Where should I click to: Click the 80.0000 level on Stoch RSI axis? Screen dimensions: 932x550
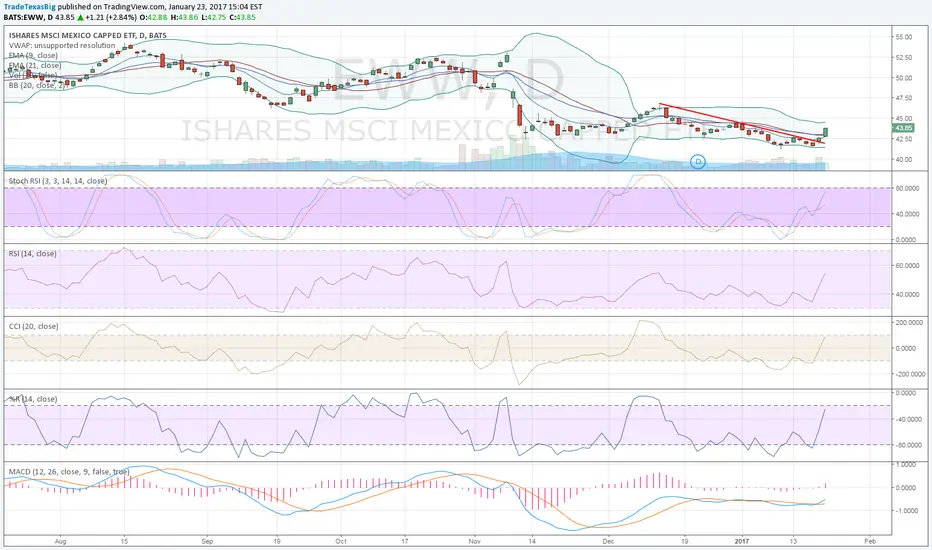tap(907, 188)
